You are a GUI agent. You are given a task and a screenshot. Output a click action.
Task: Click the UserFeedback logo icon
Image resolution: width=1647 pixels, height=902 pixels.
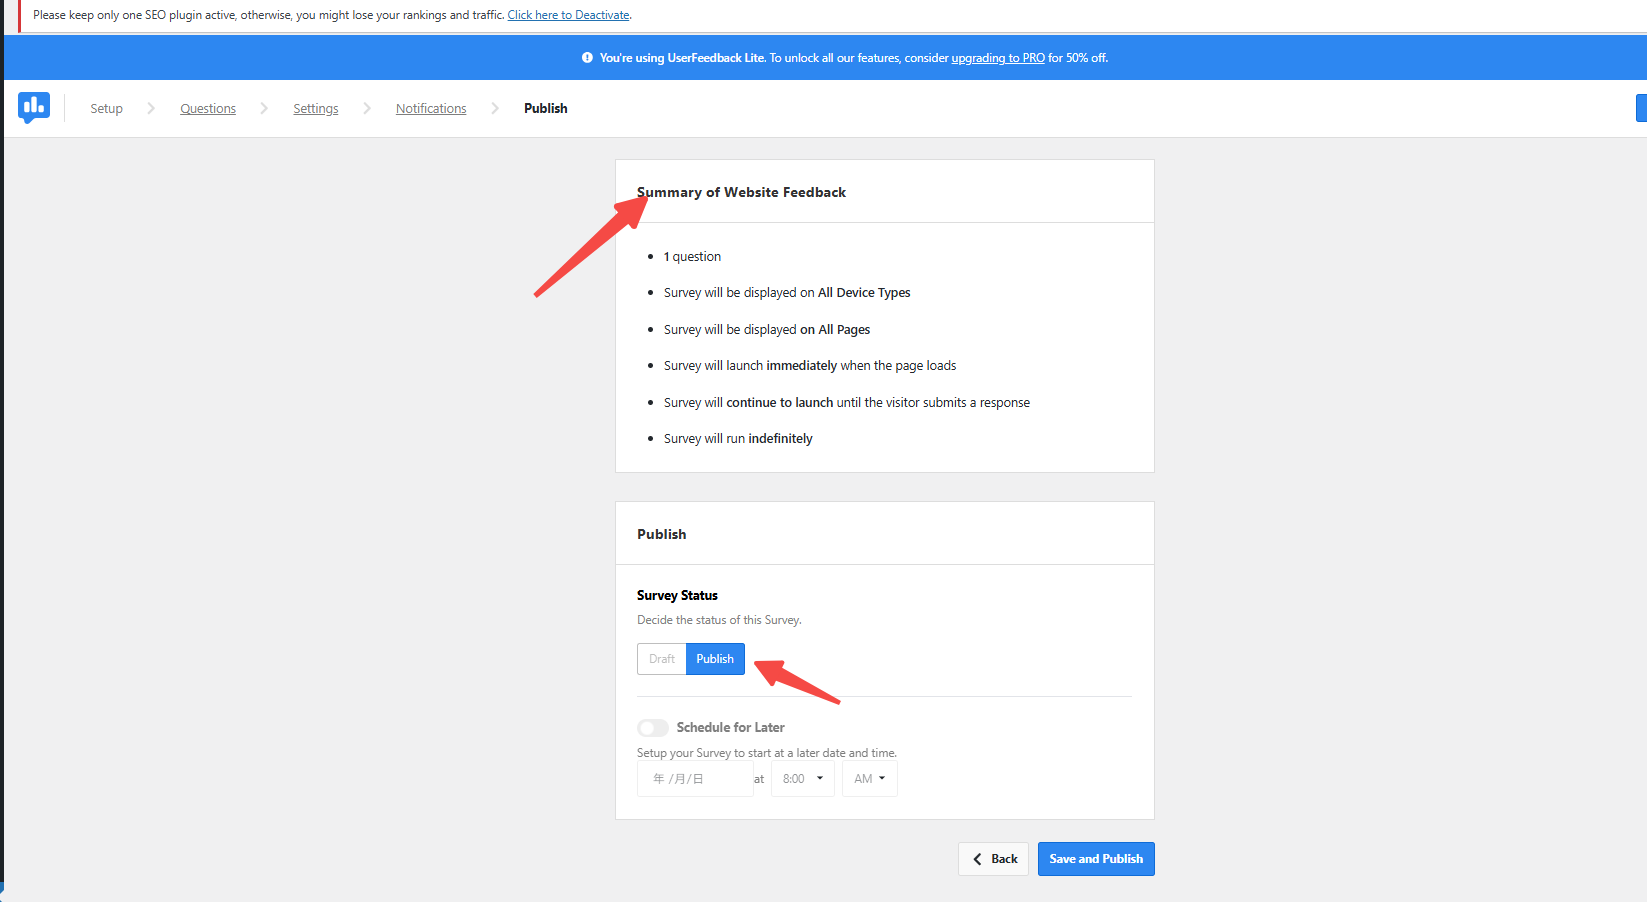[x=34, y=108]
